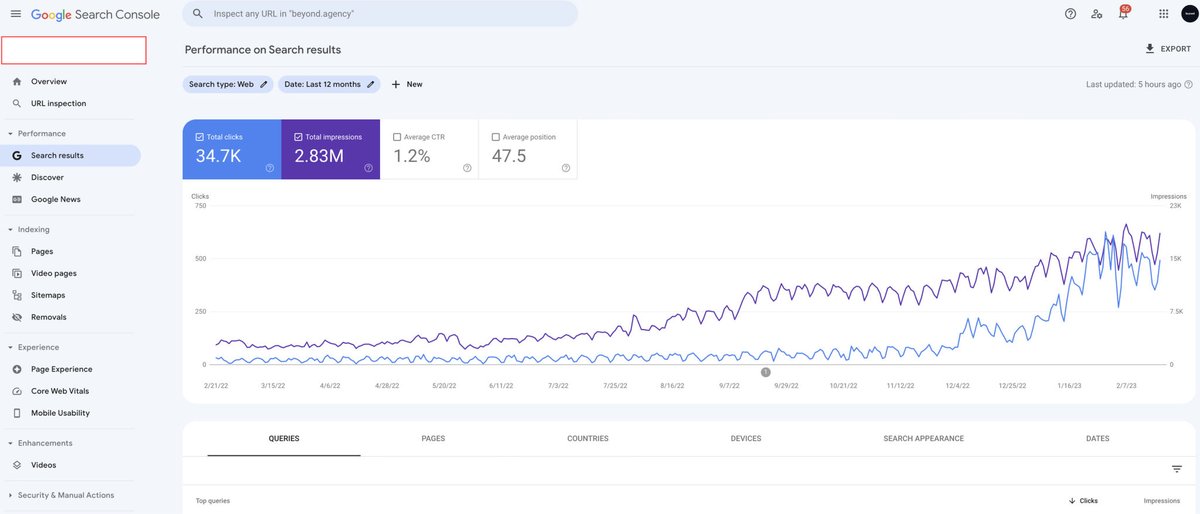Switch to the Devices tab
Screen dimensions: 1200x514
746,438
